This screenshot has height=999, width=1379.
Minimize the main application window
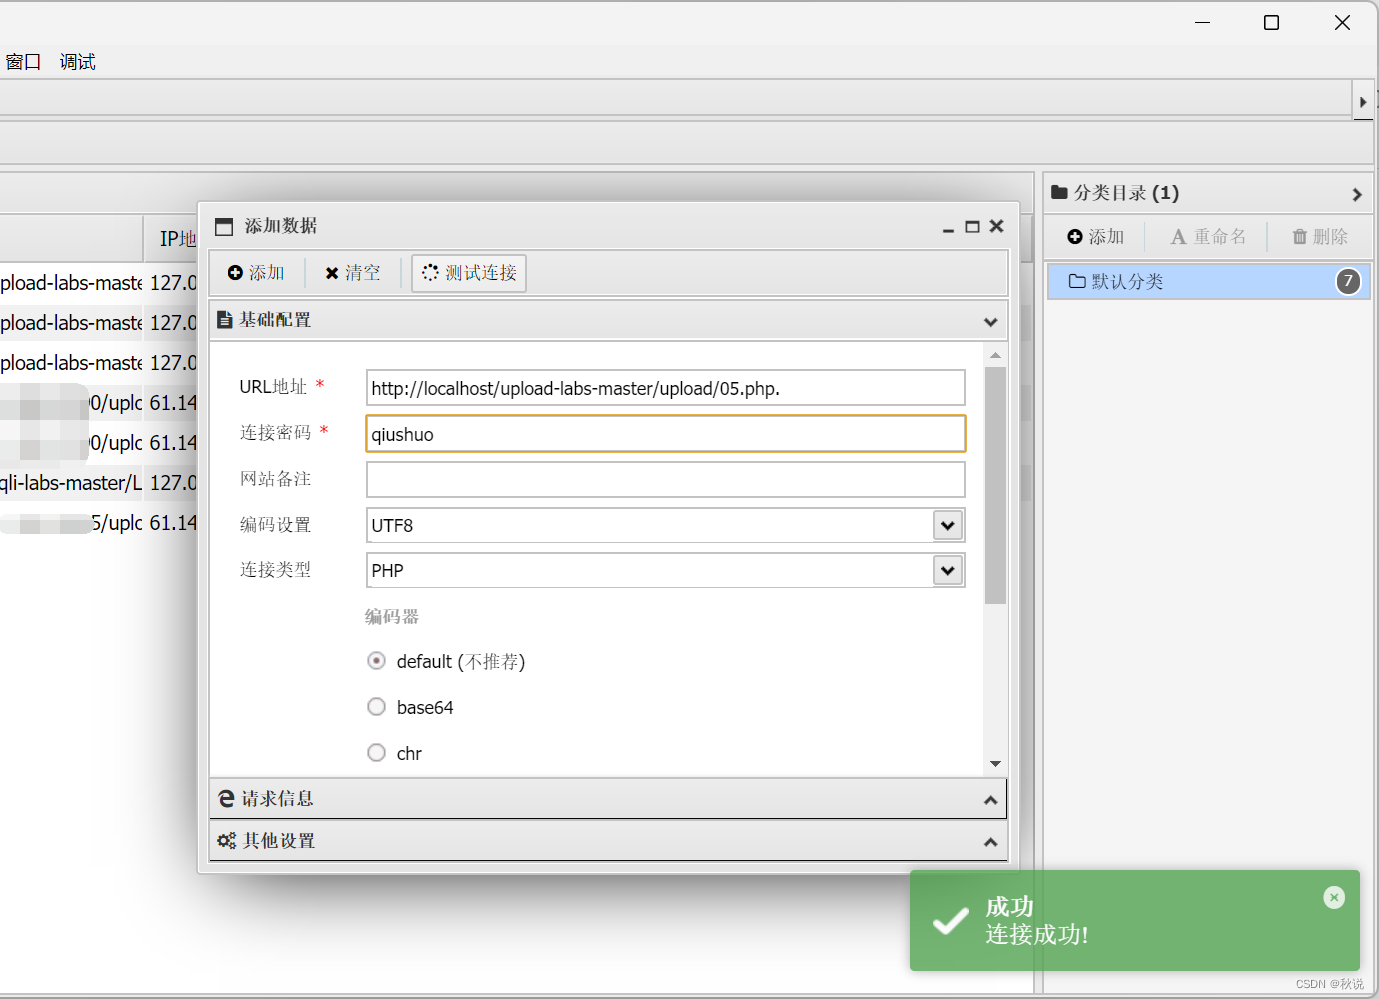(1203, 22)
